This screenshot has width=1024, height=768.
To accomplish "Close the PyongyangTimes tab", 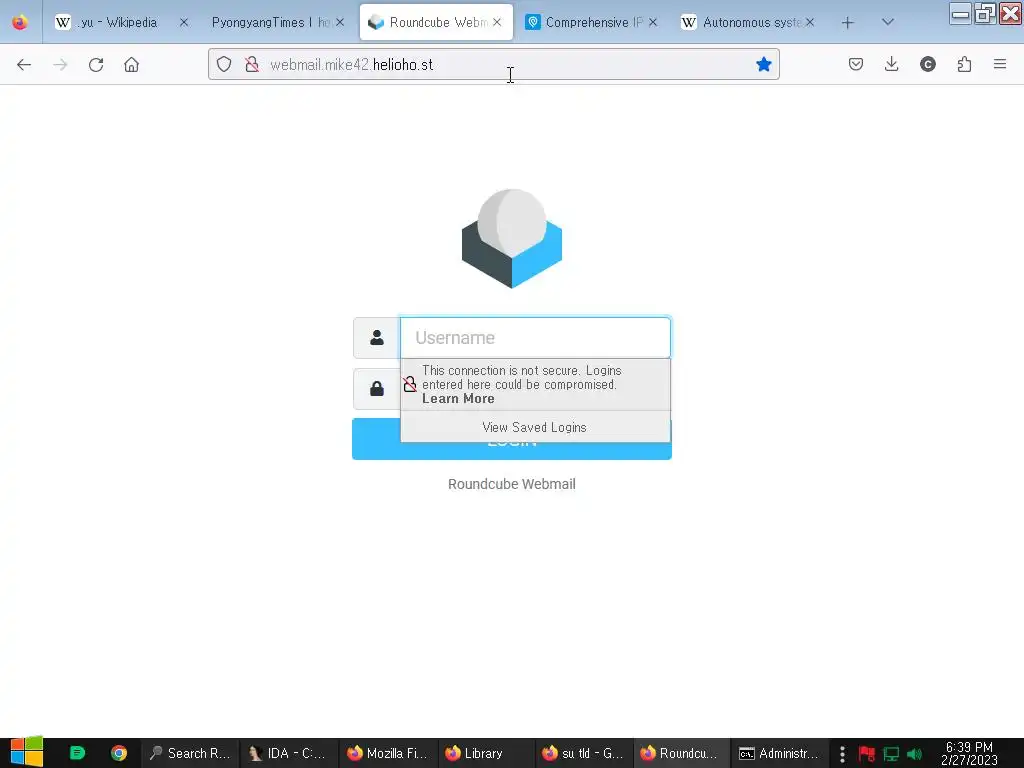I will point(340,22).
